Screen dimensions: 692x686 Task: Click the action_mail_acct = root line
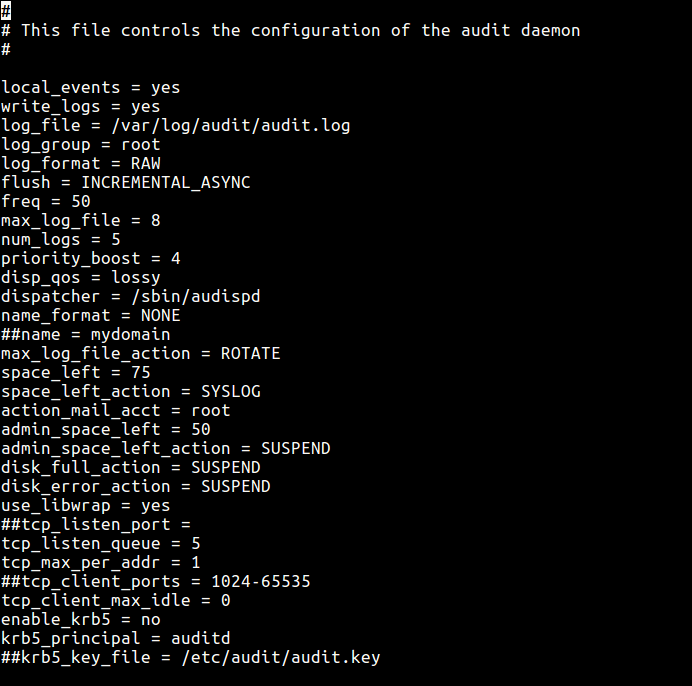[x=115, y=410]
